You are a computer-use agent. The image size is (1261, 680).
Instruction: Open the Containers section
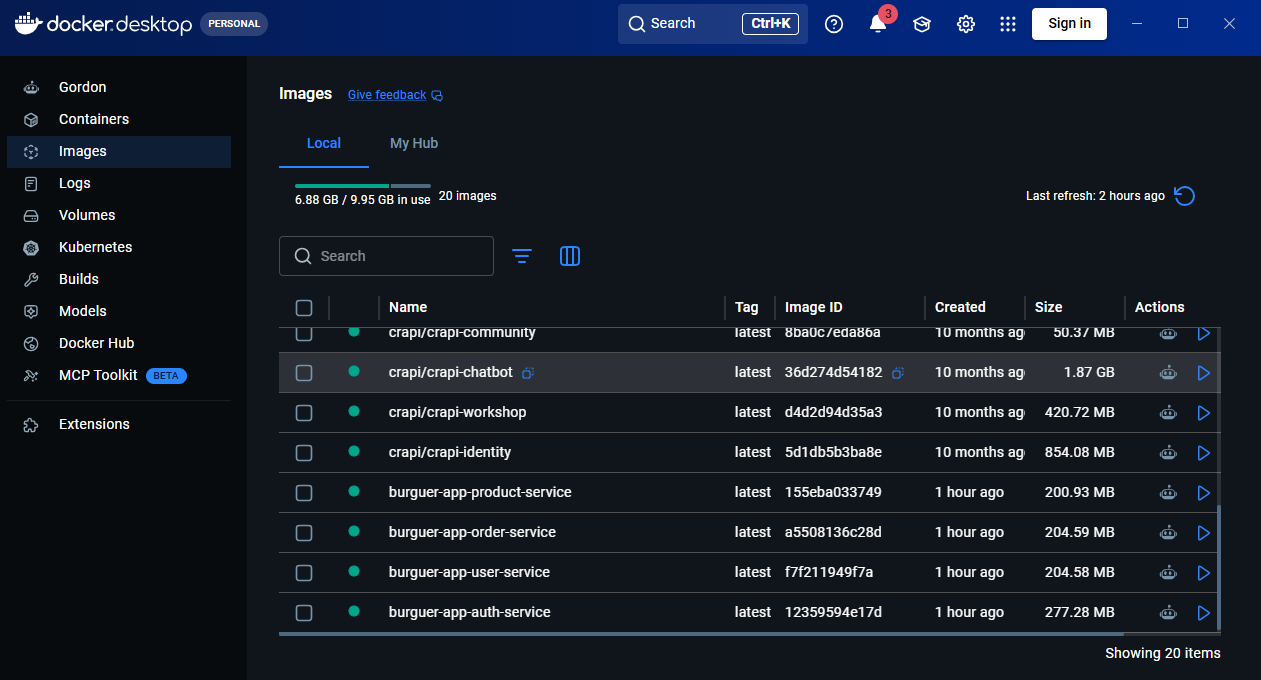coord(118,119)
